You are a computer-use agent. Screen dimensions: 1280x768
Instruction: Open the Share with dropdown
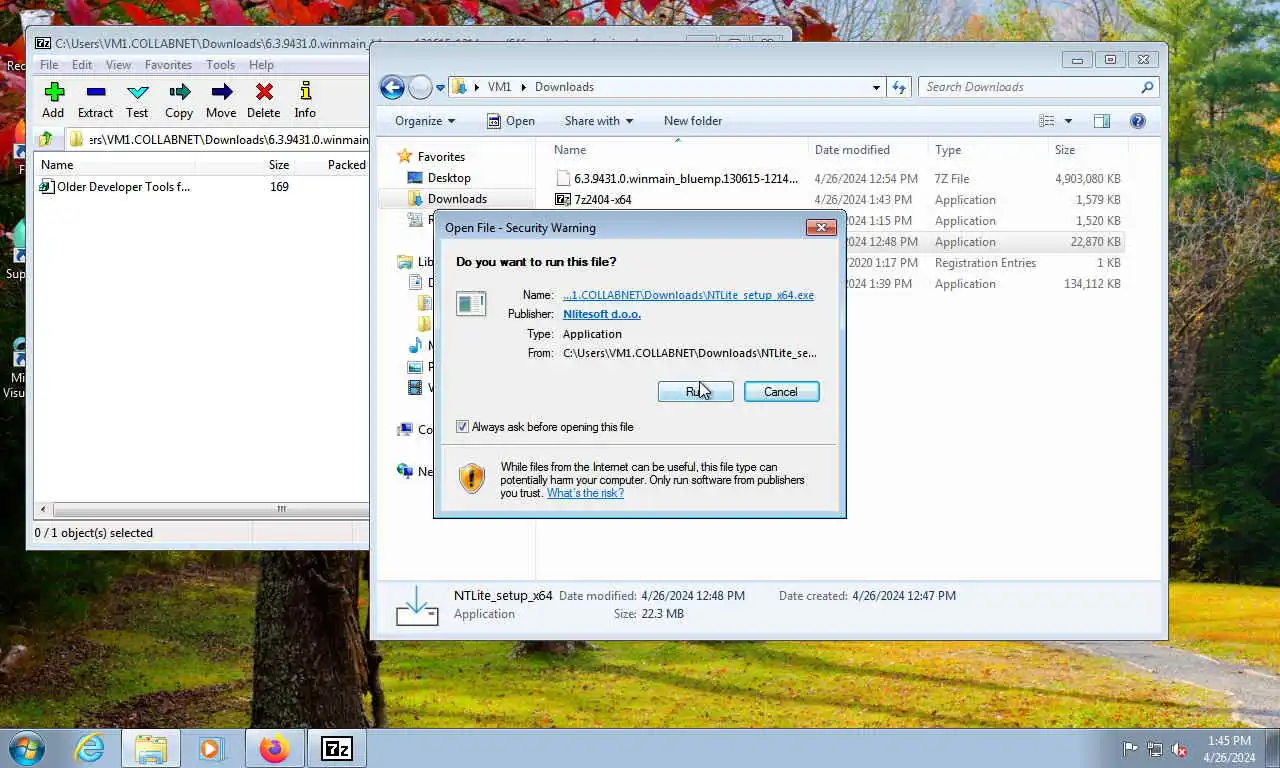[598, 121]
